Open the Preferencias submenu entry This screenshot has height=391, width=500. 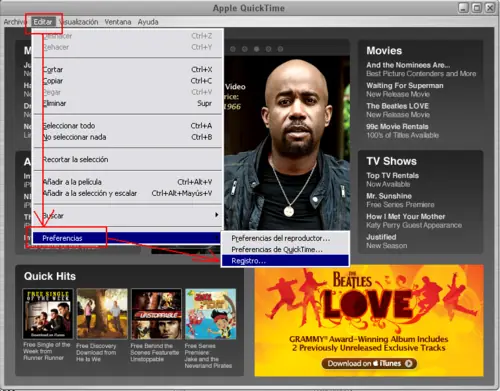127,238
